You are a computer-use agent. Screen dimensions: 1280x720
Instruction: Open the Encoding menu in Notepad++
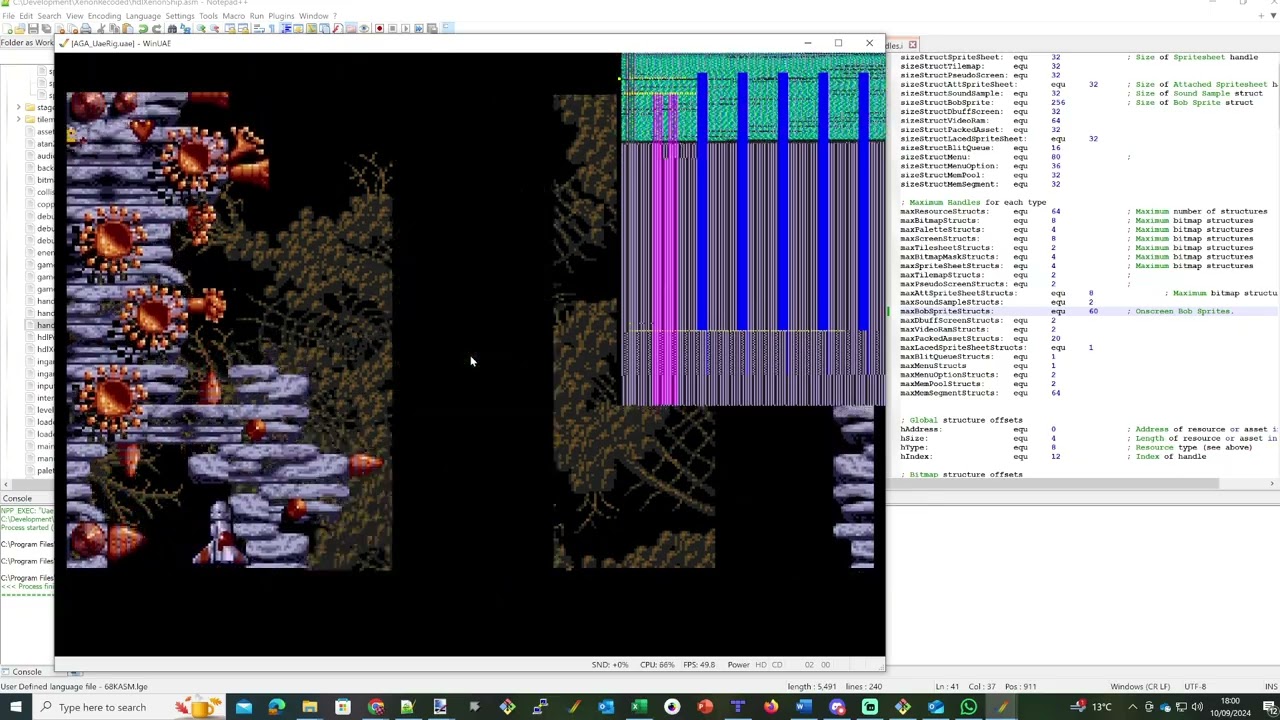pos(104,16)
